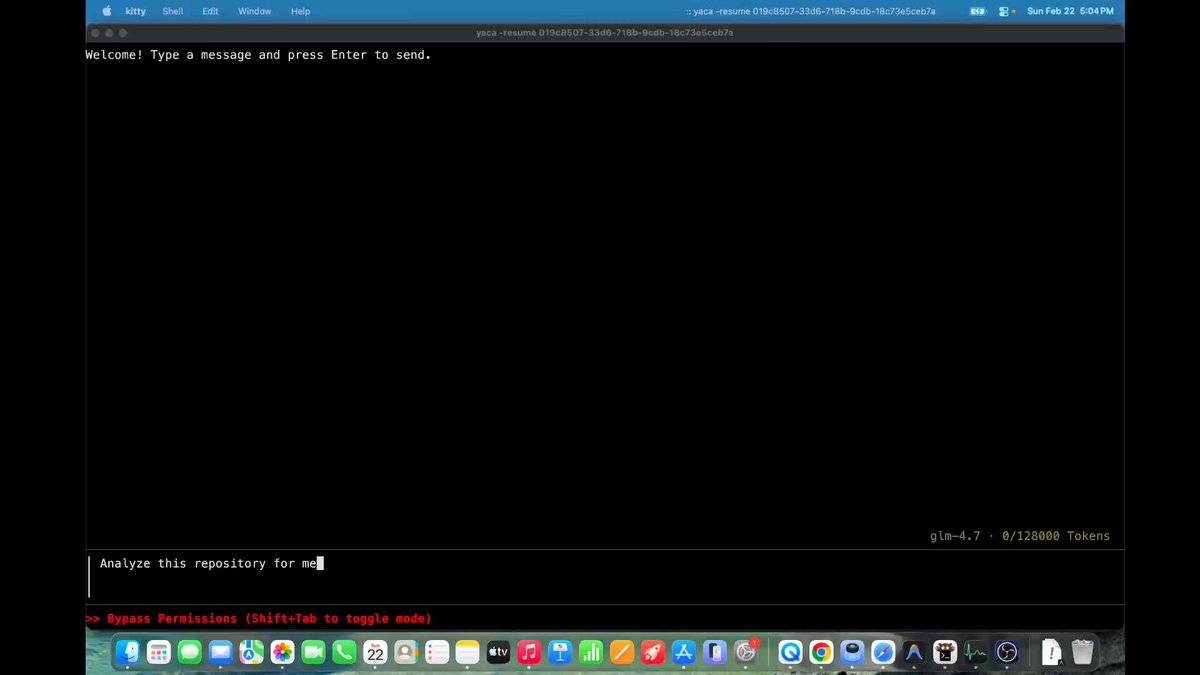Screen dimensions: 1200x675
Task: Open System Settings with notification badge
Action: coord(745,653)
